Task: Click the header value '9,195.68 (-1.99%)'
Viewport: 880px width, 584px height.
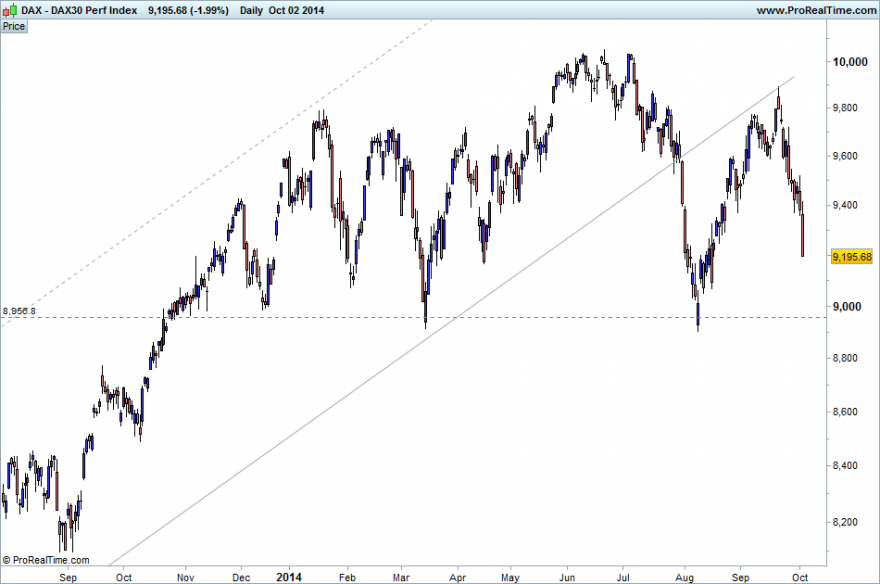Action: tap(189, 10)
